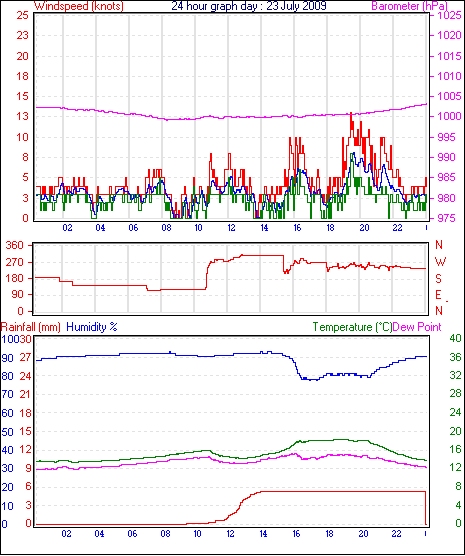
Task: Click hour 20 tick on windspeed chart
Action: (x=364, y=228)
